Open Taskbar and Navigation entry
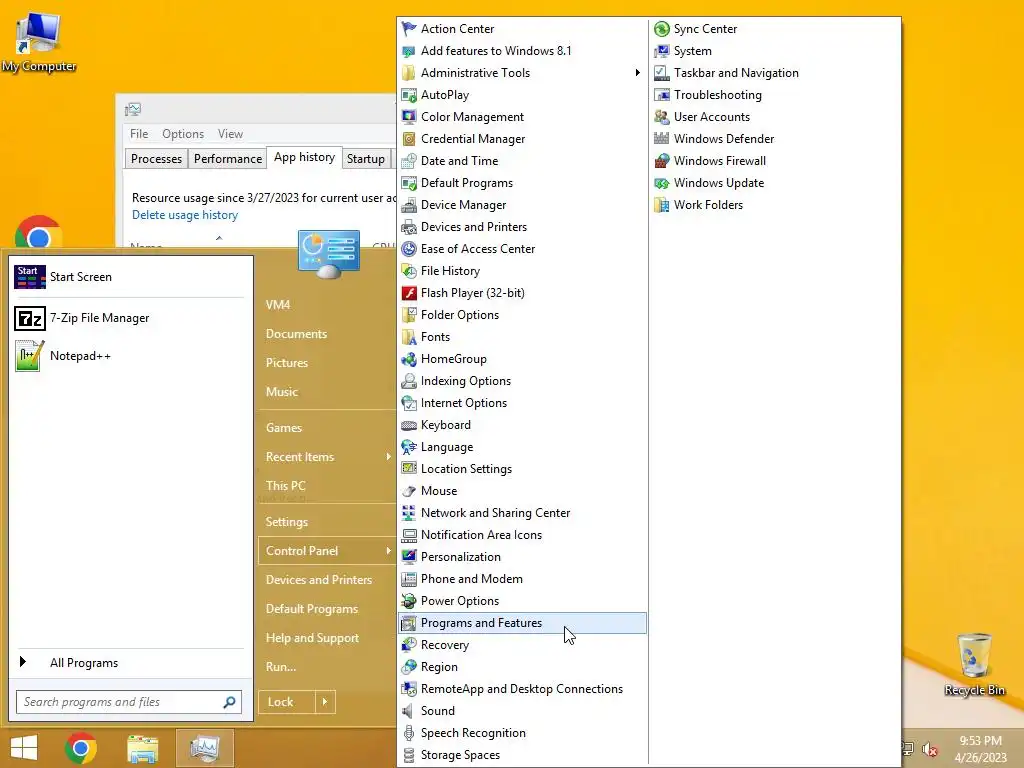This screenshot has height=768, width=1024. click(736, 72)
